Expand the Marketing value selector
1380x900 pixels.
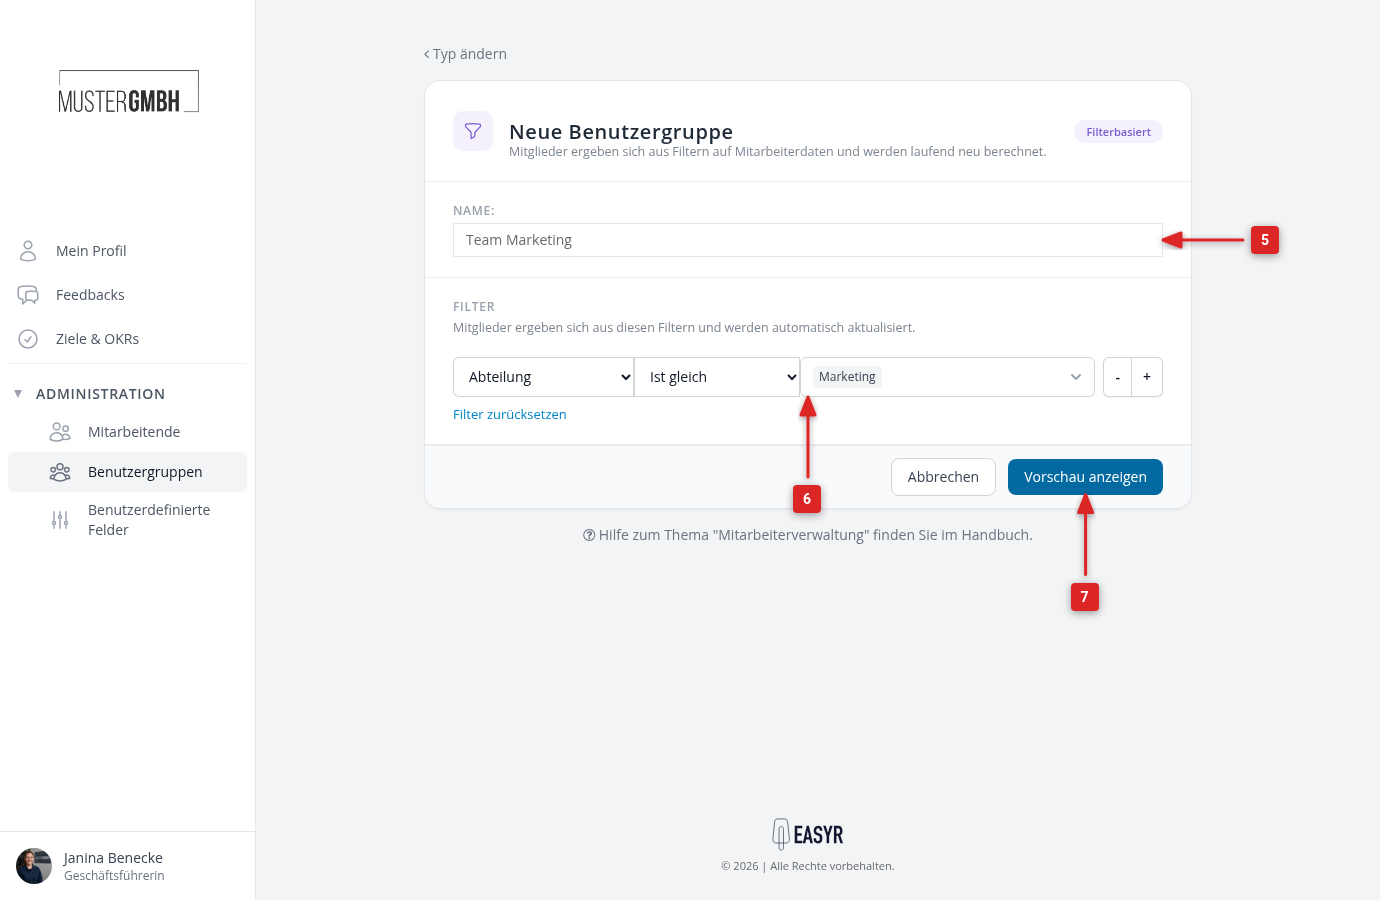click(1076, 377)
